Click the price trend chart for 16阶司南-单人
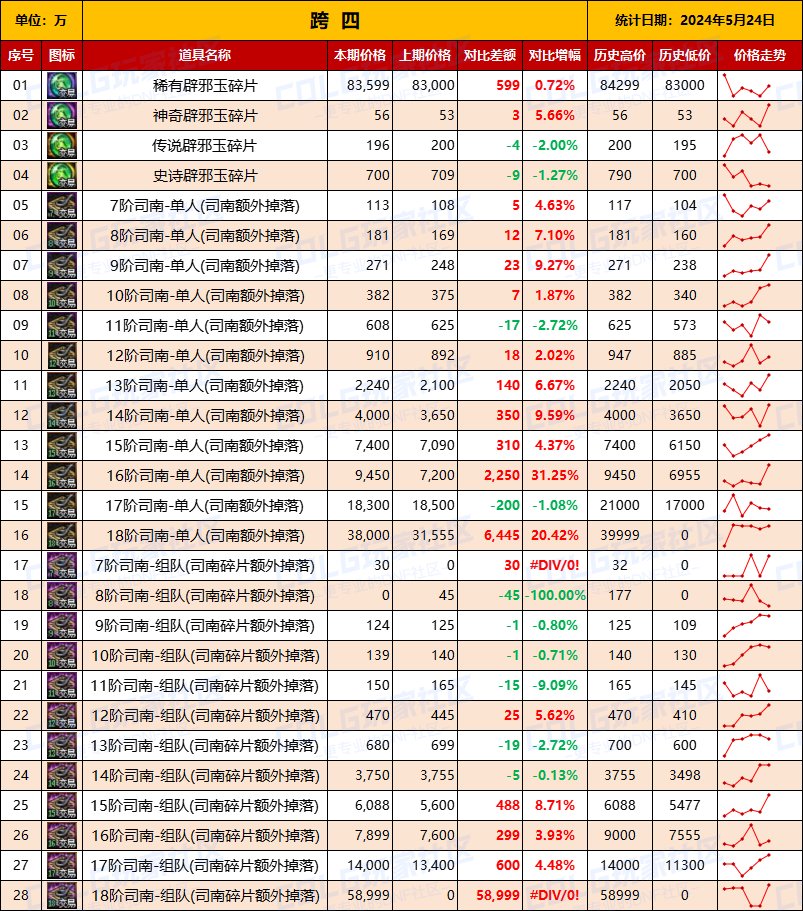 pyautogui.click(x=747, y=476)
